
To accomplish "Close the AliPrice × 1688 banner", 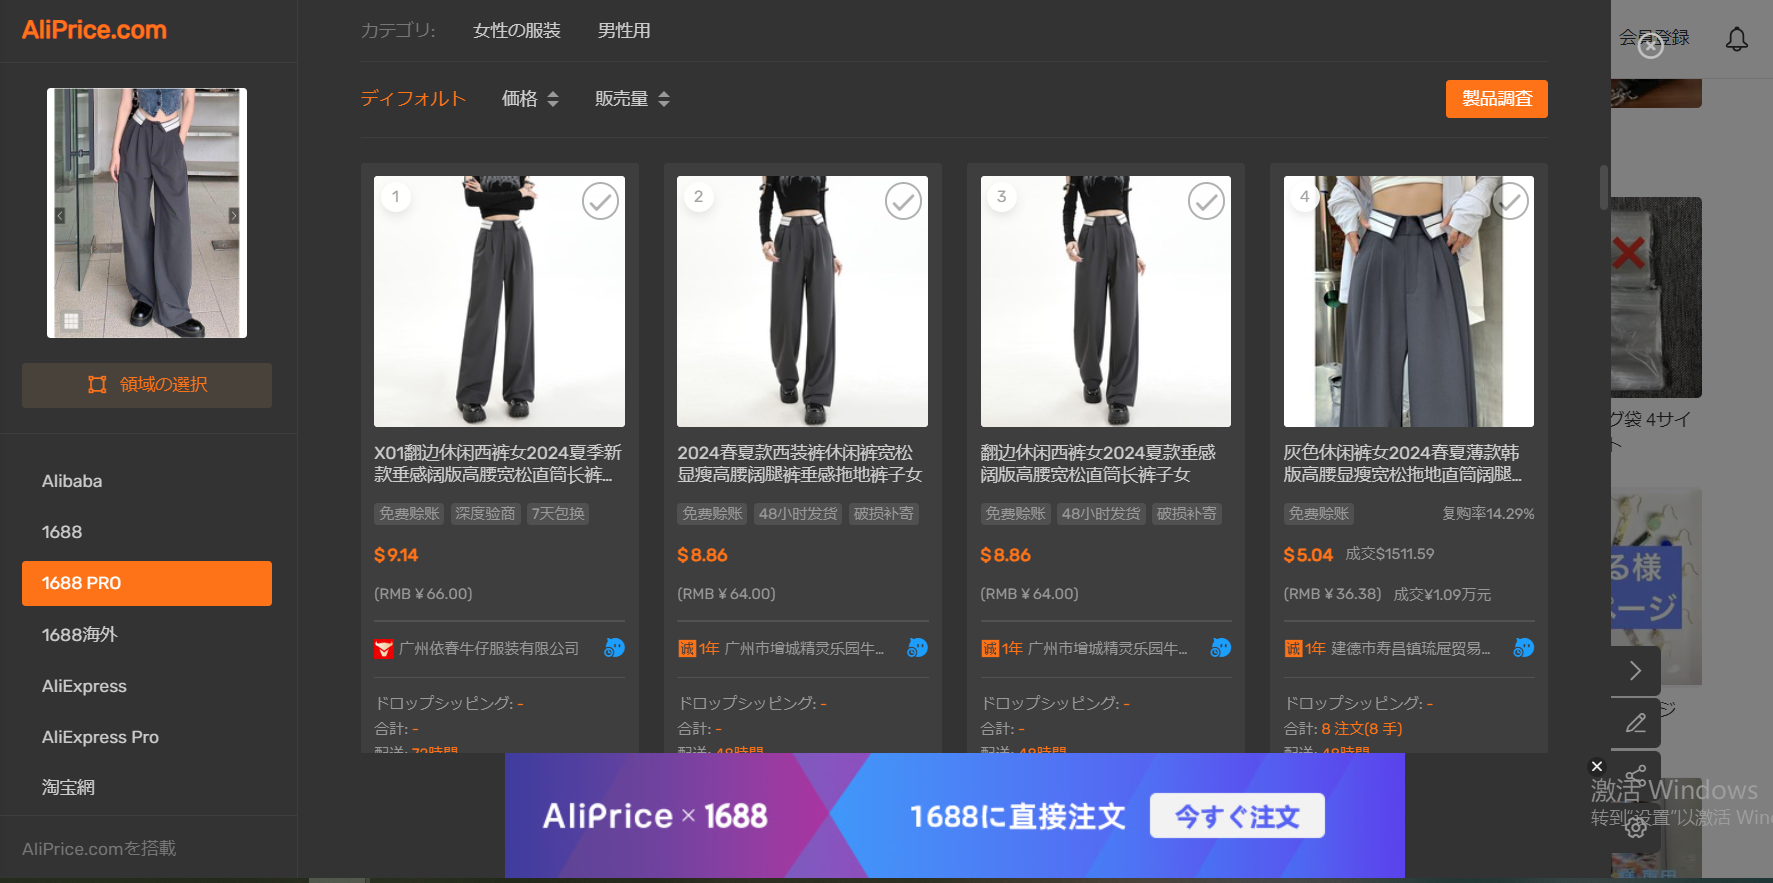I will [1597, 766].
